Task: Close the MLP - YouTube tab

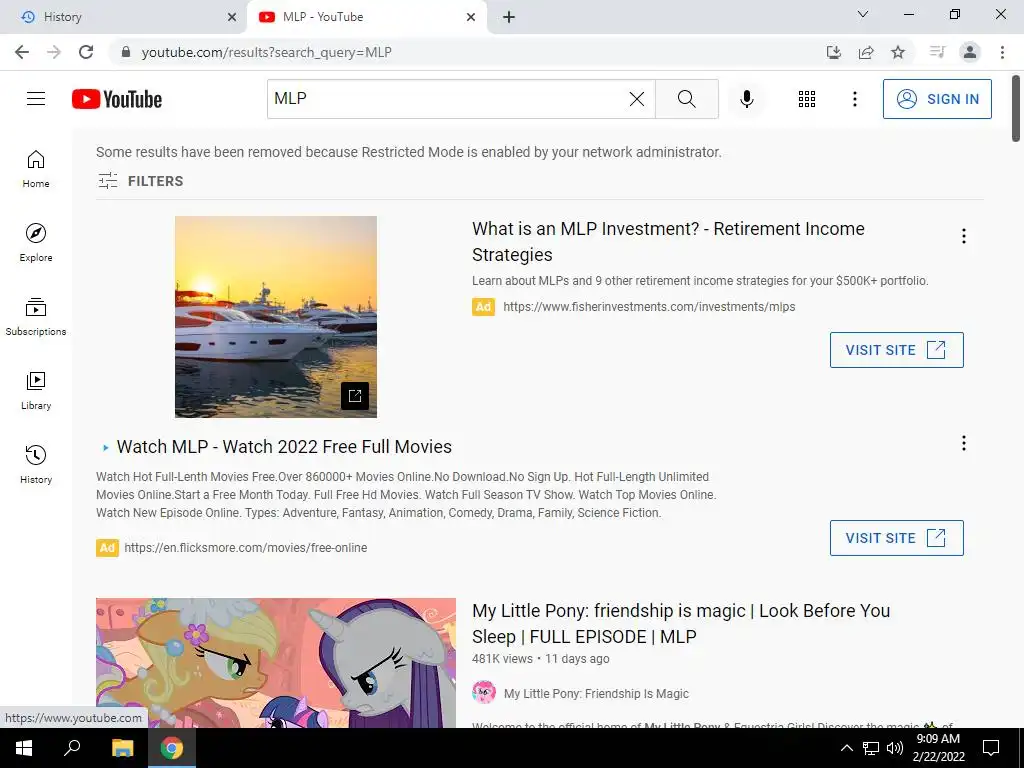Action: [x=471, y=17]
